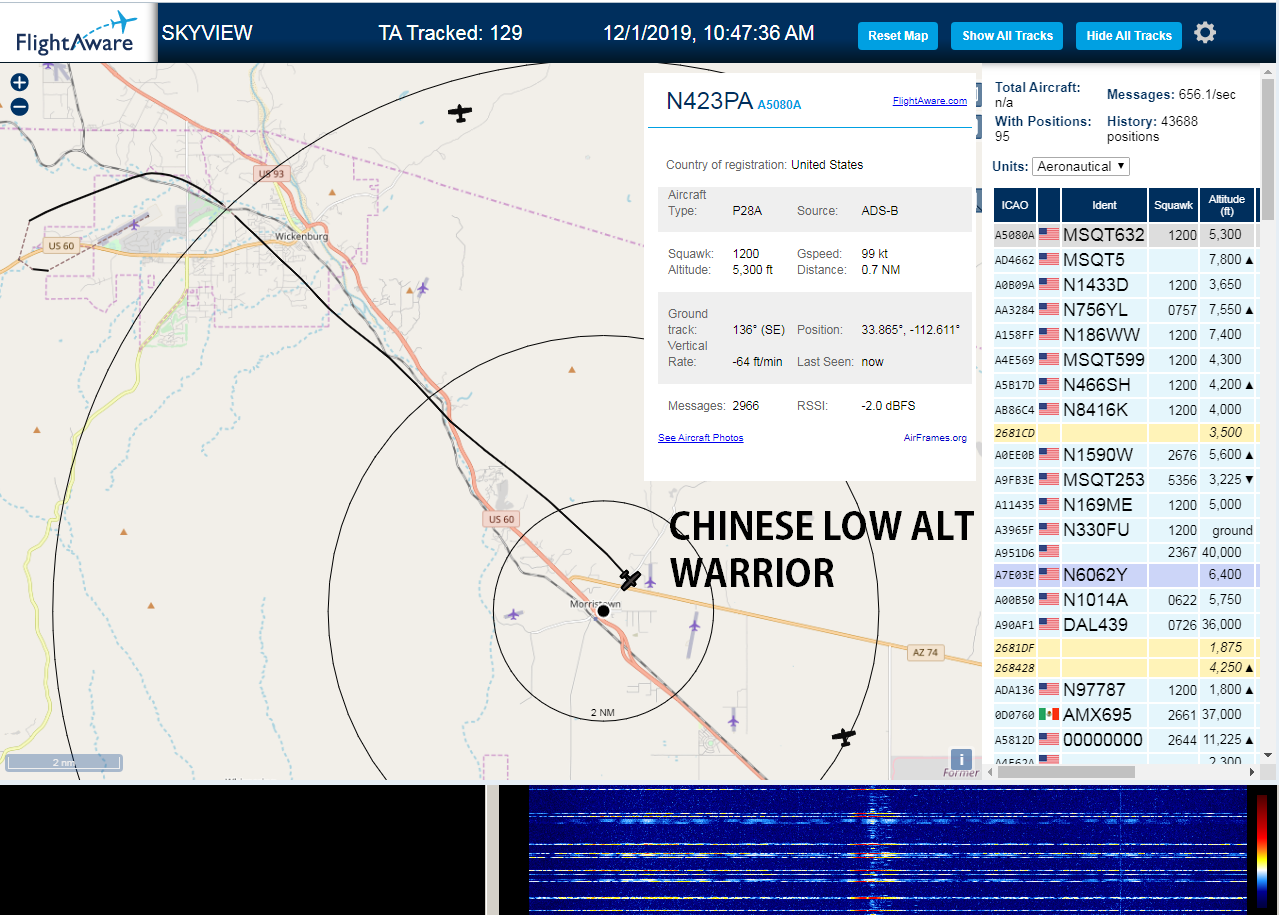Click the horizontal scrollbar right arrow under the table
The image size is (1279, 915).
pos(1253,771)
